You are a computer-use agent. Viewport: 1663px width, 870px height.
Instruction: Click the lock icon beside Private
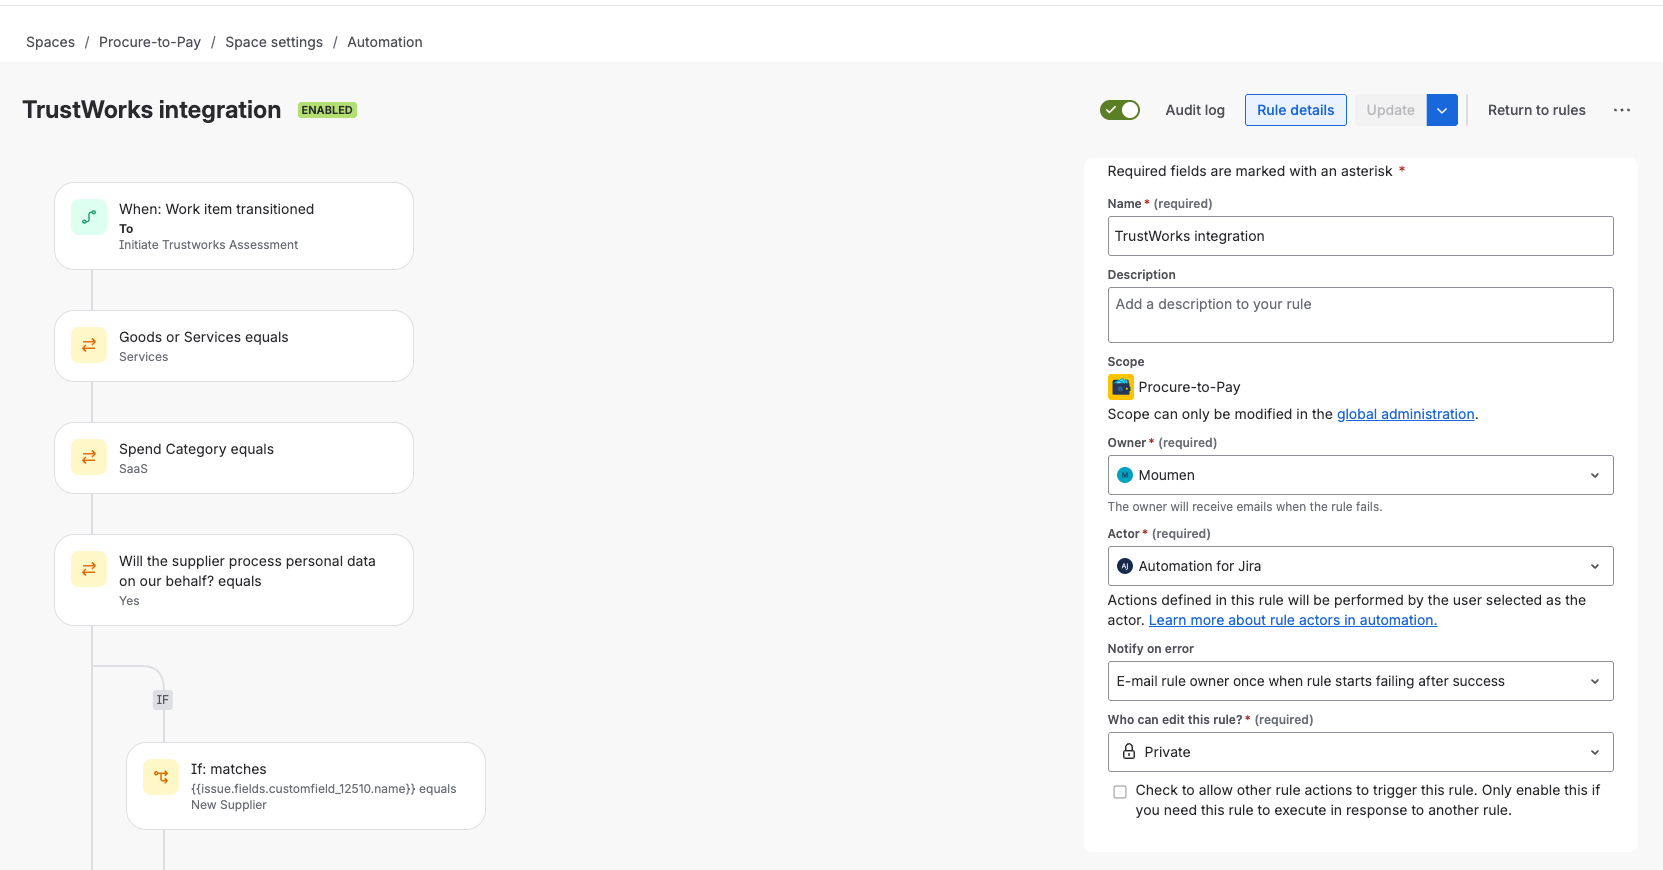(1129, 752)
